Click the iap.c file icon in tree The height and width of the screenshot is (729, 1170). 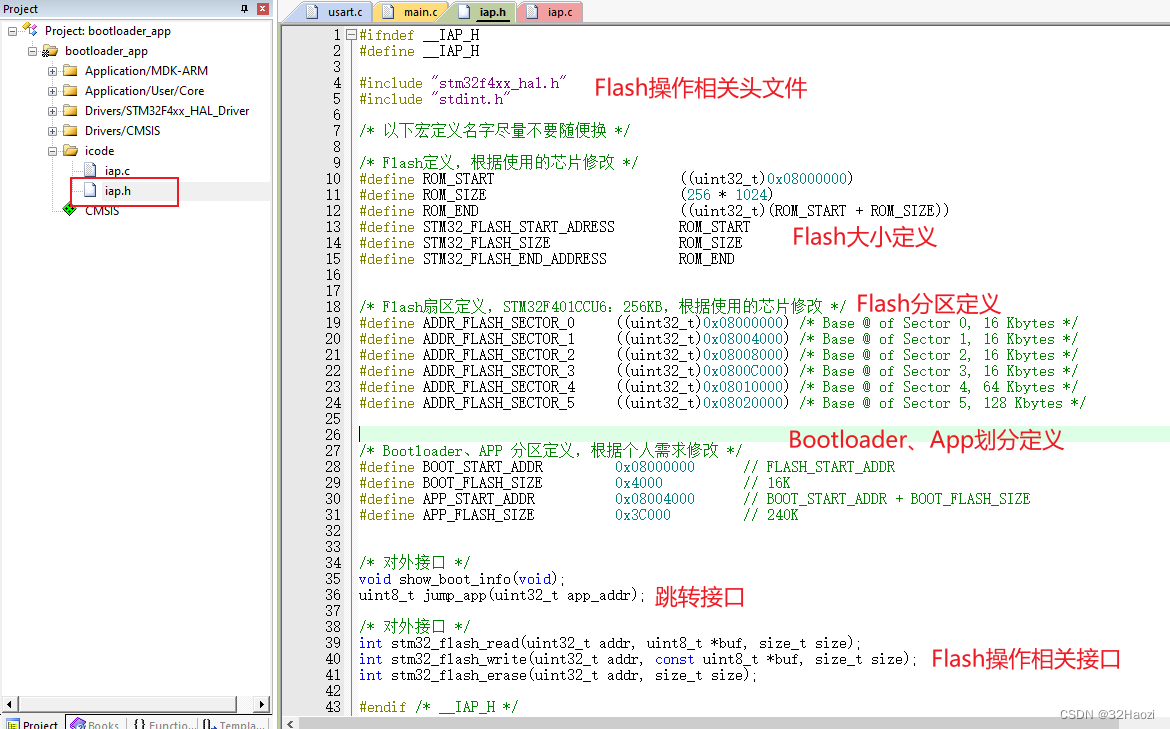click(x=90, y=171)
